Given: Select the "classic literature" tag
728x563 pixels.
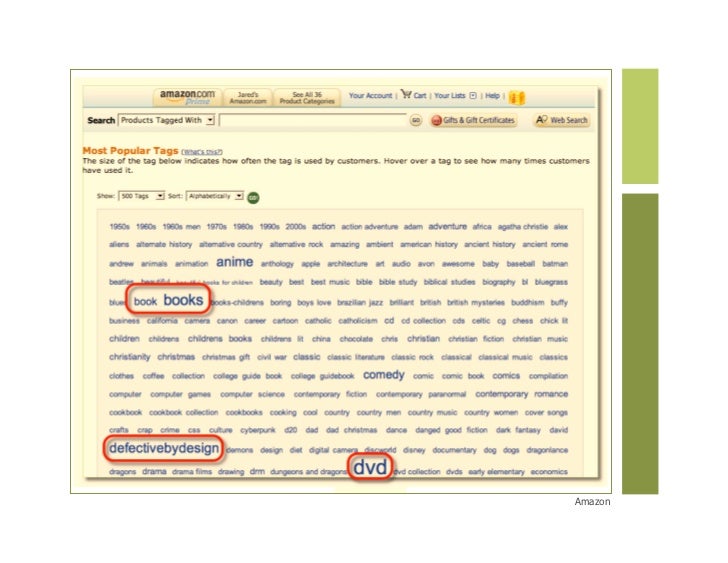Looking at the screenshot, I should coord(356,357).
